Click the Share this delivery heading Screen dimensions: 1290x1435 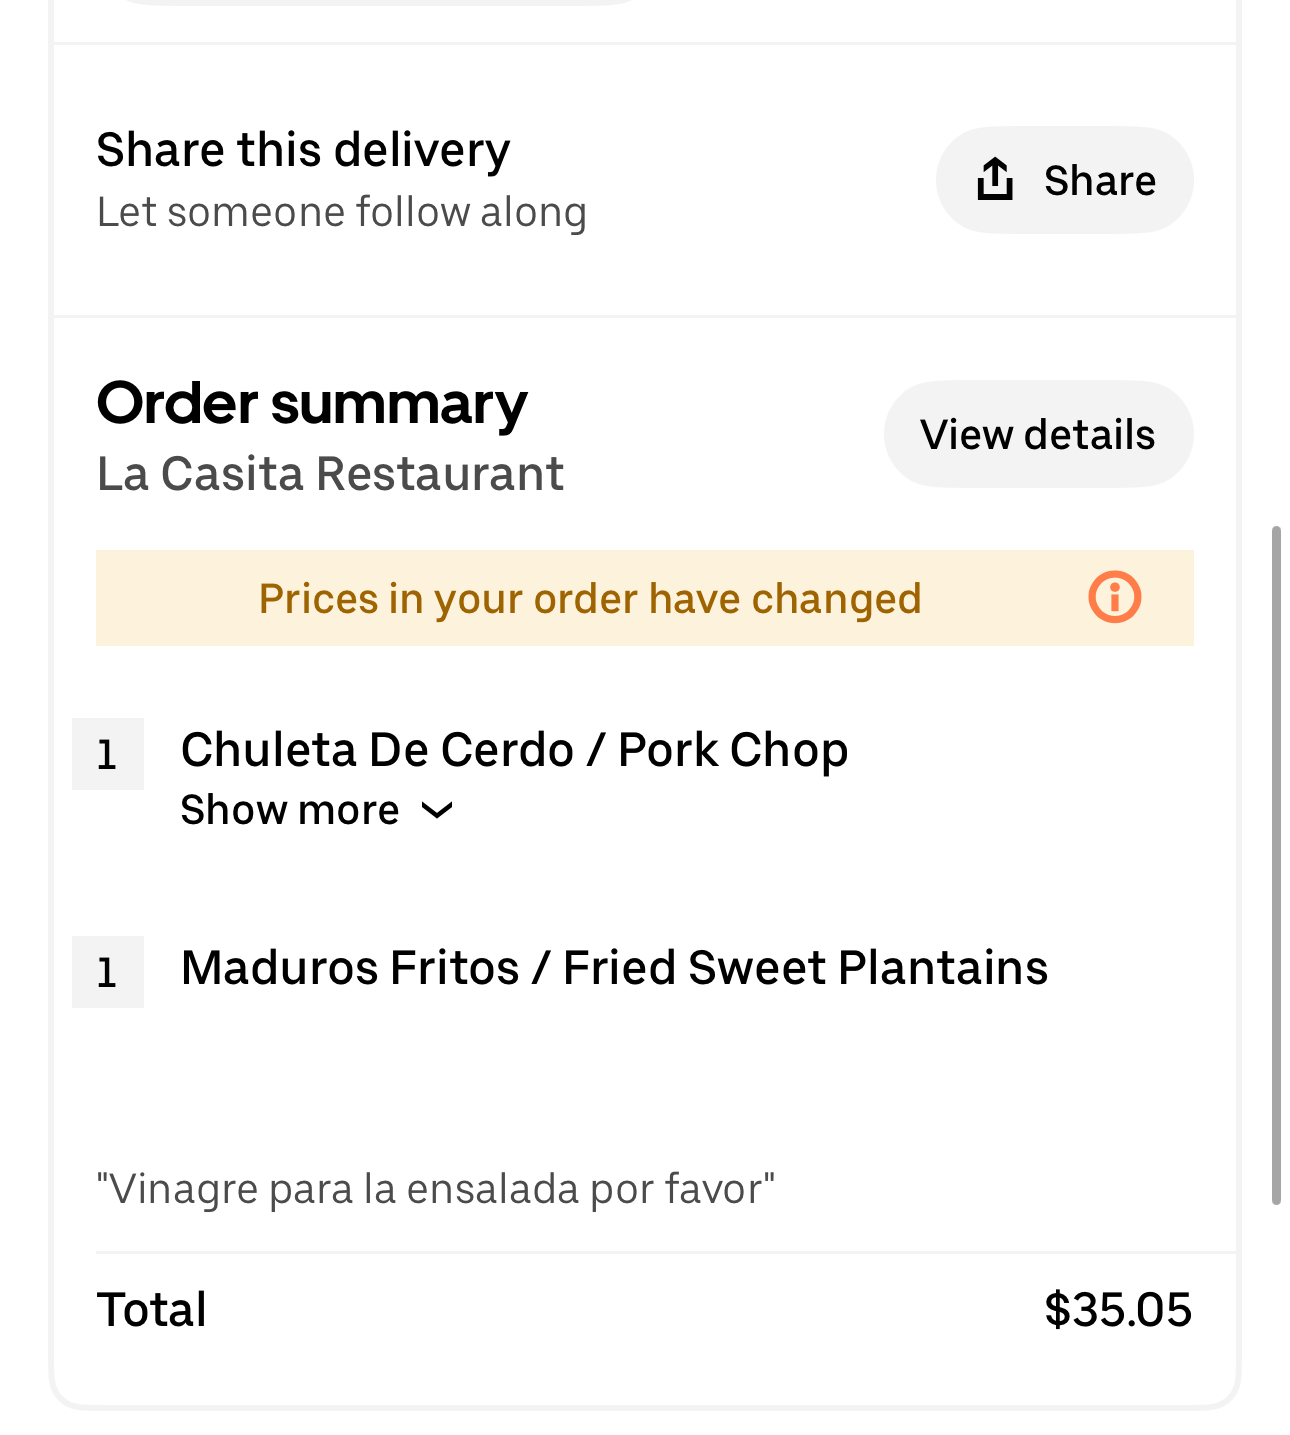coord(303,150)
